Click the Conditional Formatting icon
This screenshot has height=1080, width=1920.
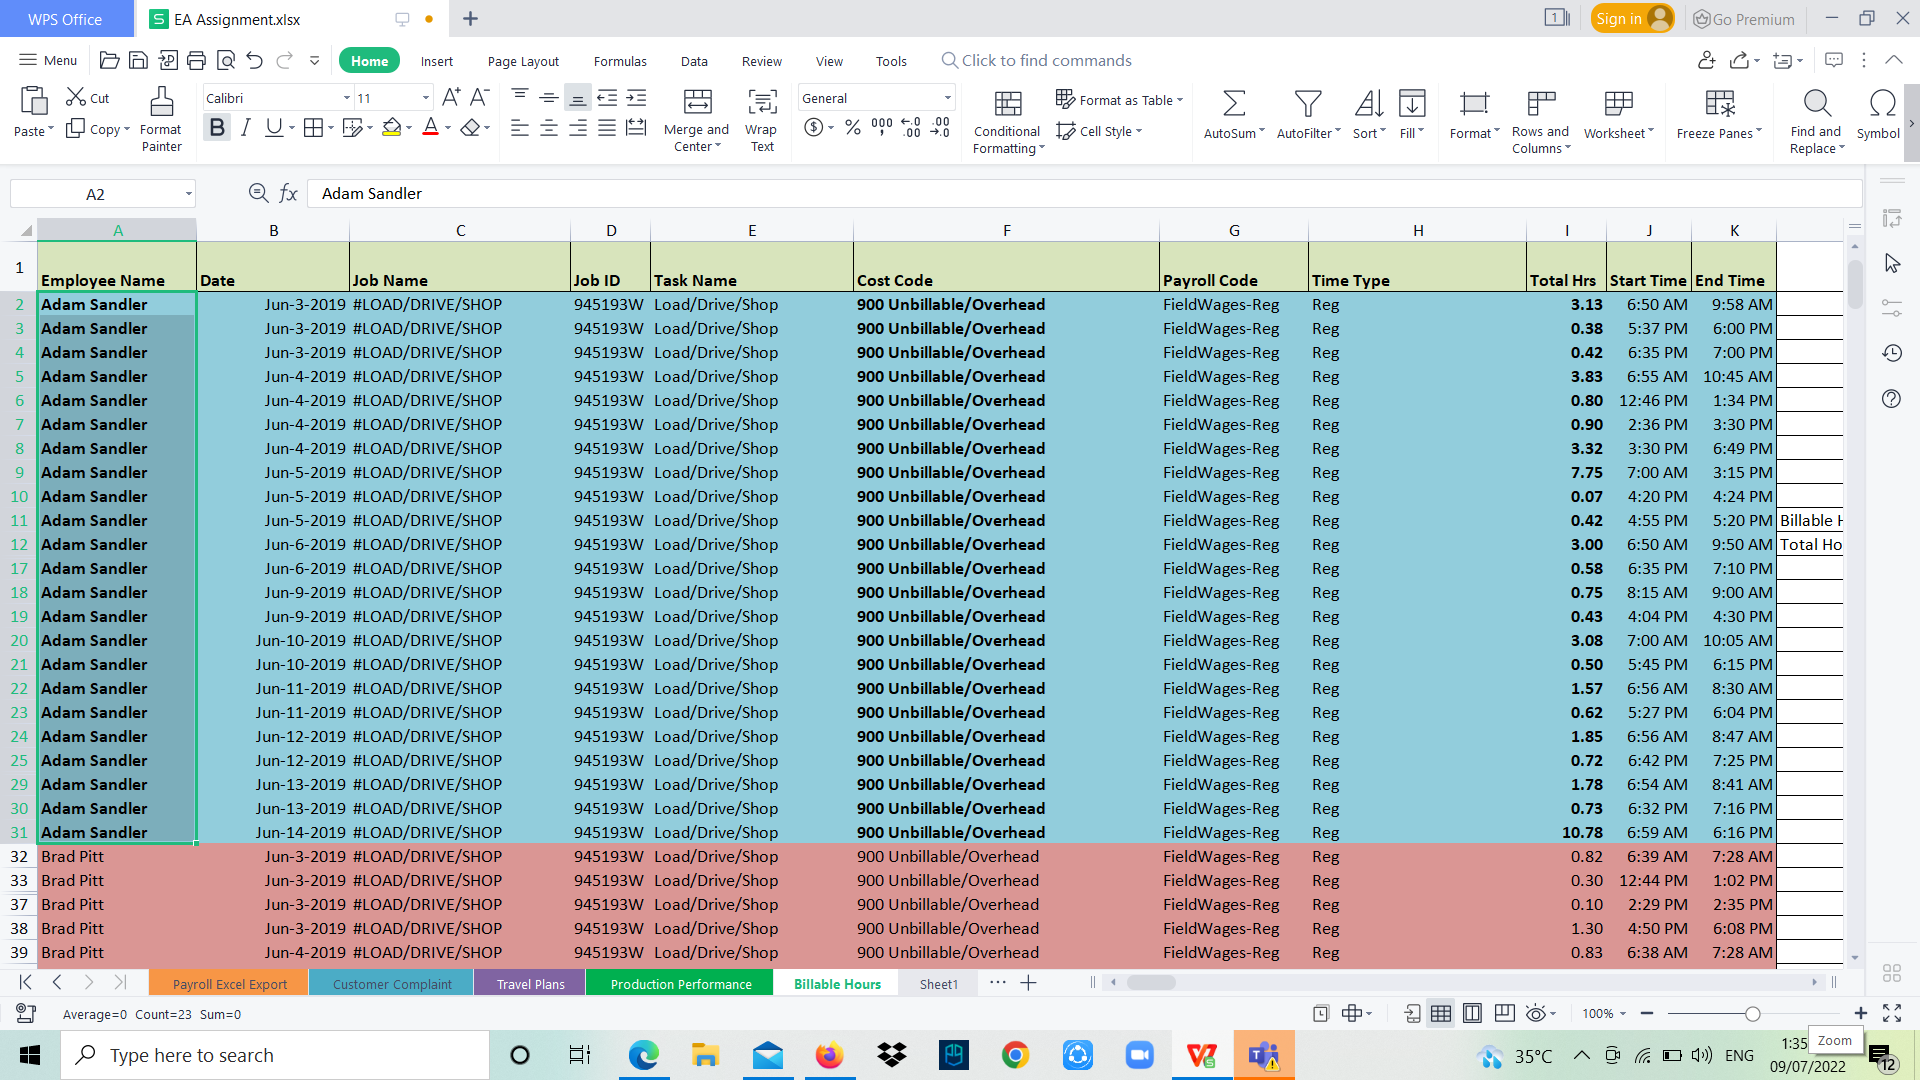(1008, 103)
